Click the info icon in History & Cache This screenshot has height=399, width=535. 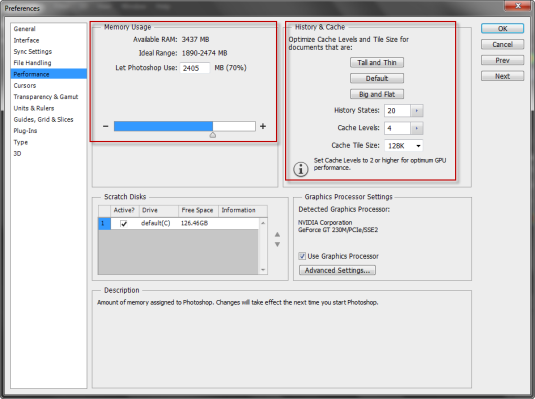[301, 169]
